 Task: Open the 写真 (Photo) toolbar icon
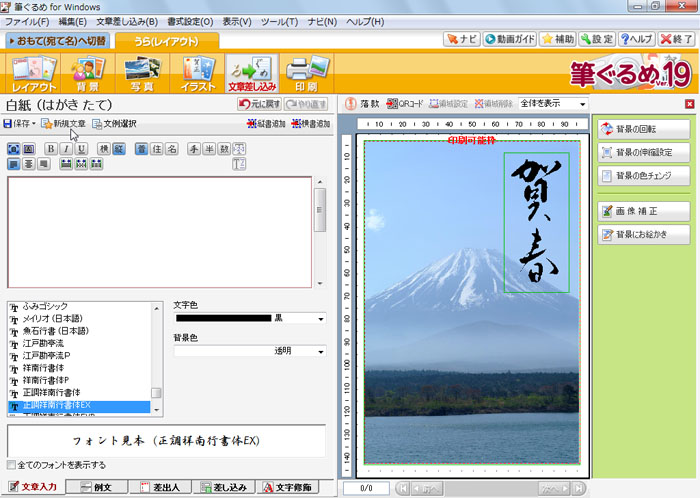coord(140,74)
